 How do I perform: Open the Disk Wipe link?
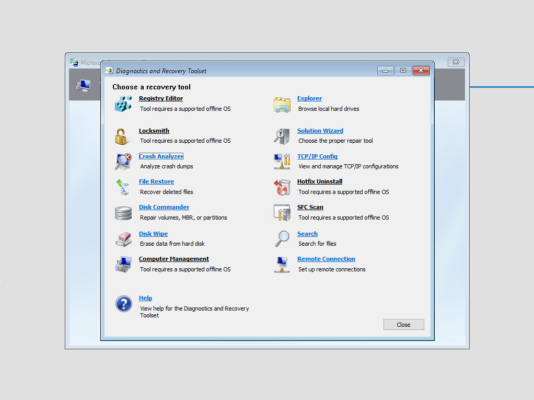pos(153,234)
